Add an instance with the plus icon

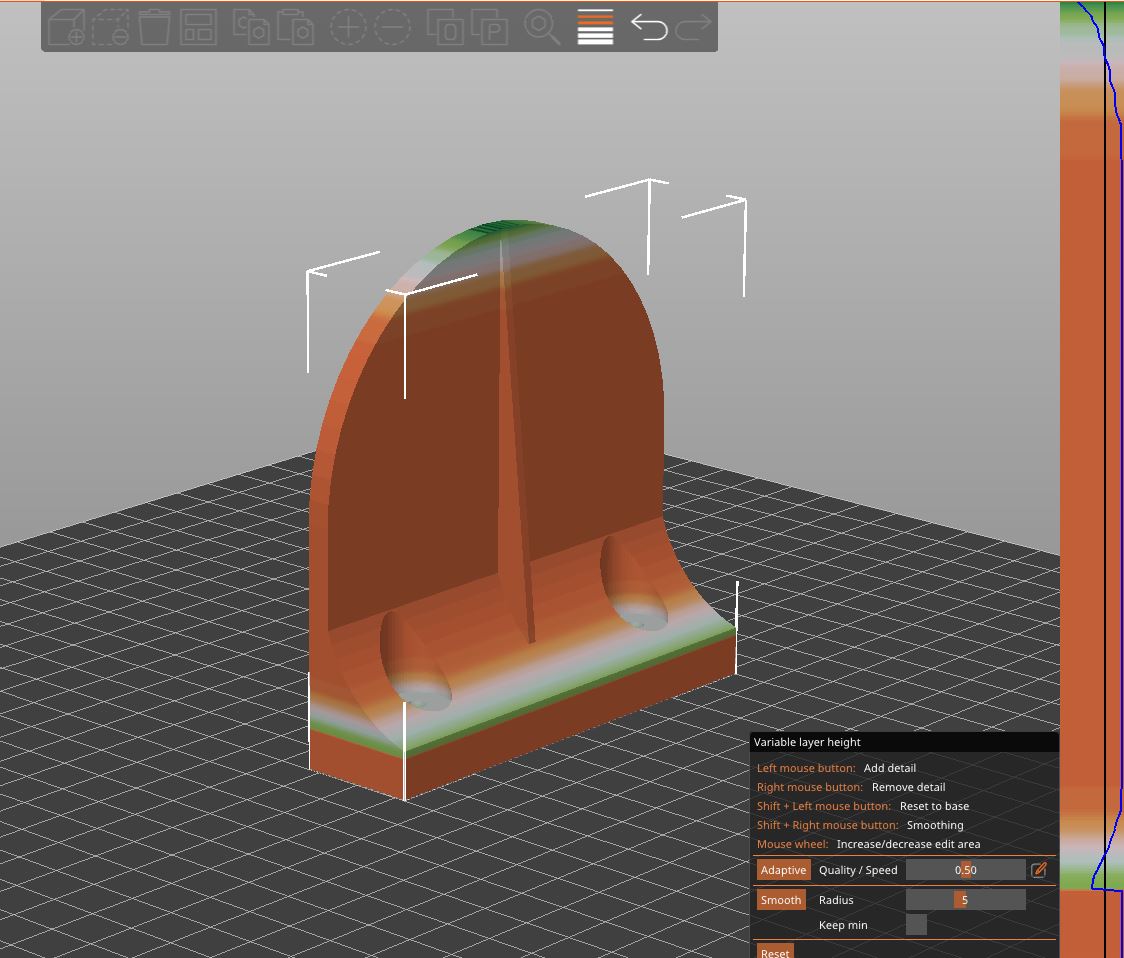[x=348, y=27]
